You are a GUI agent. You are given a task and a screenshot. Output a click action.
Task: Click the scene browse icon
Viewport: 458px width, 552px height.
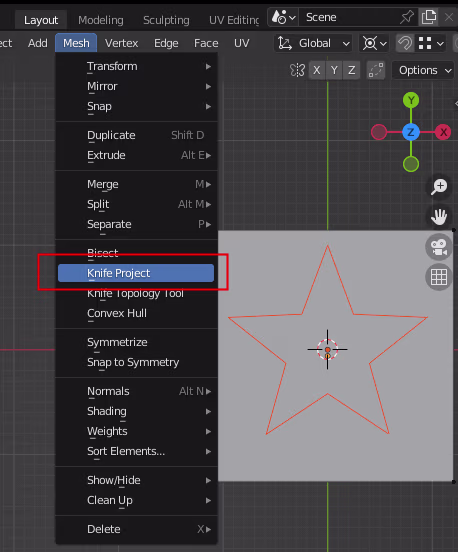[x=283, y=17]
